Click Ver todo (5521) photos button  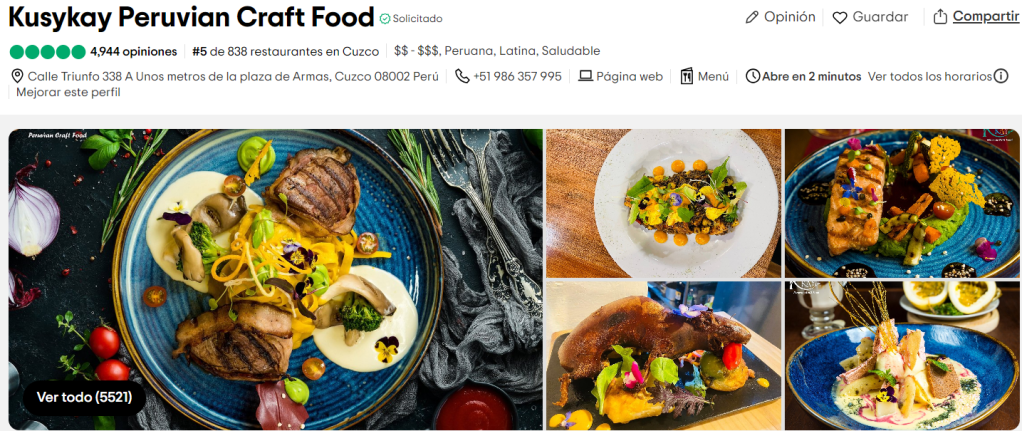[84, 397]
